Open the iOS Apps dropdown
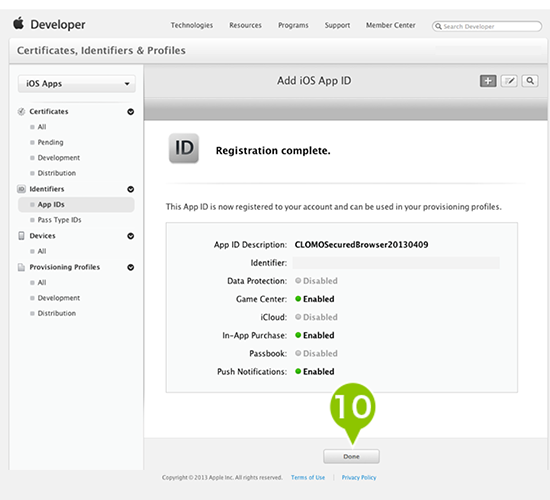550x500 pixels. pos(76,84)
